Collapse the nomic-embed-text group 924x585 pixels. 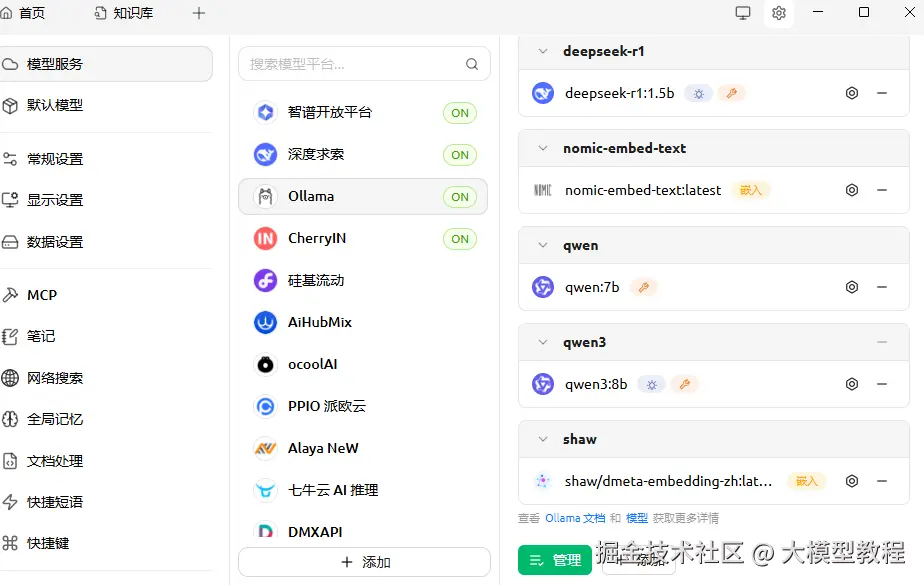543,148
